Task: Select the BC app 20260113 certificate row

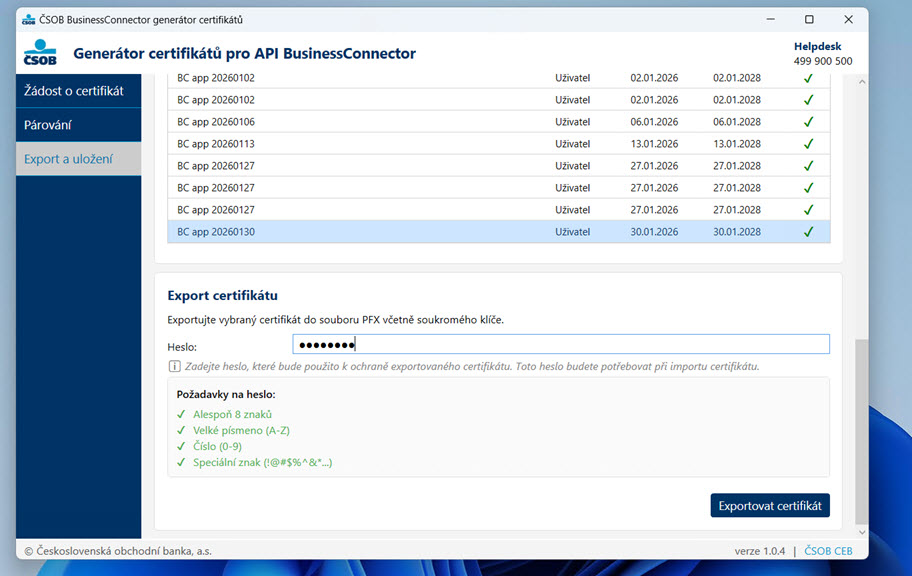Action: click(498, 144)
